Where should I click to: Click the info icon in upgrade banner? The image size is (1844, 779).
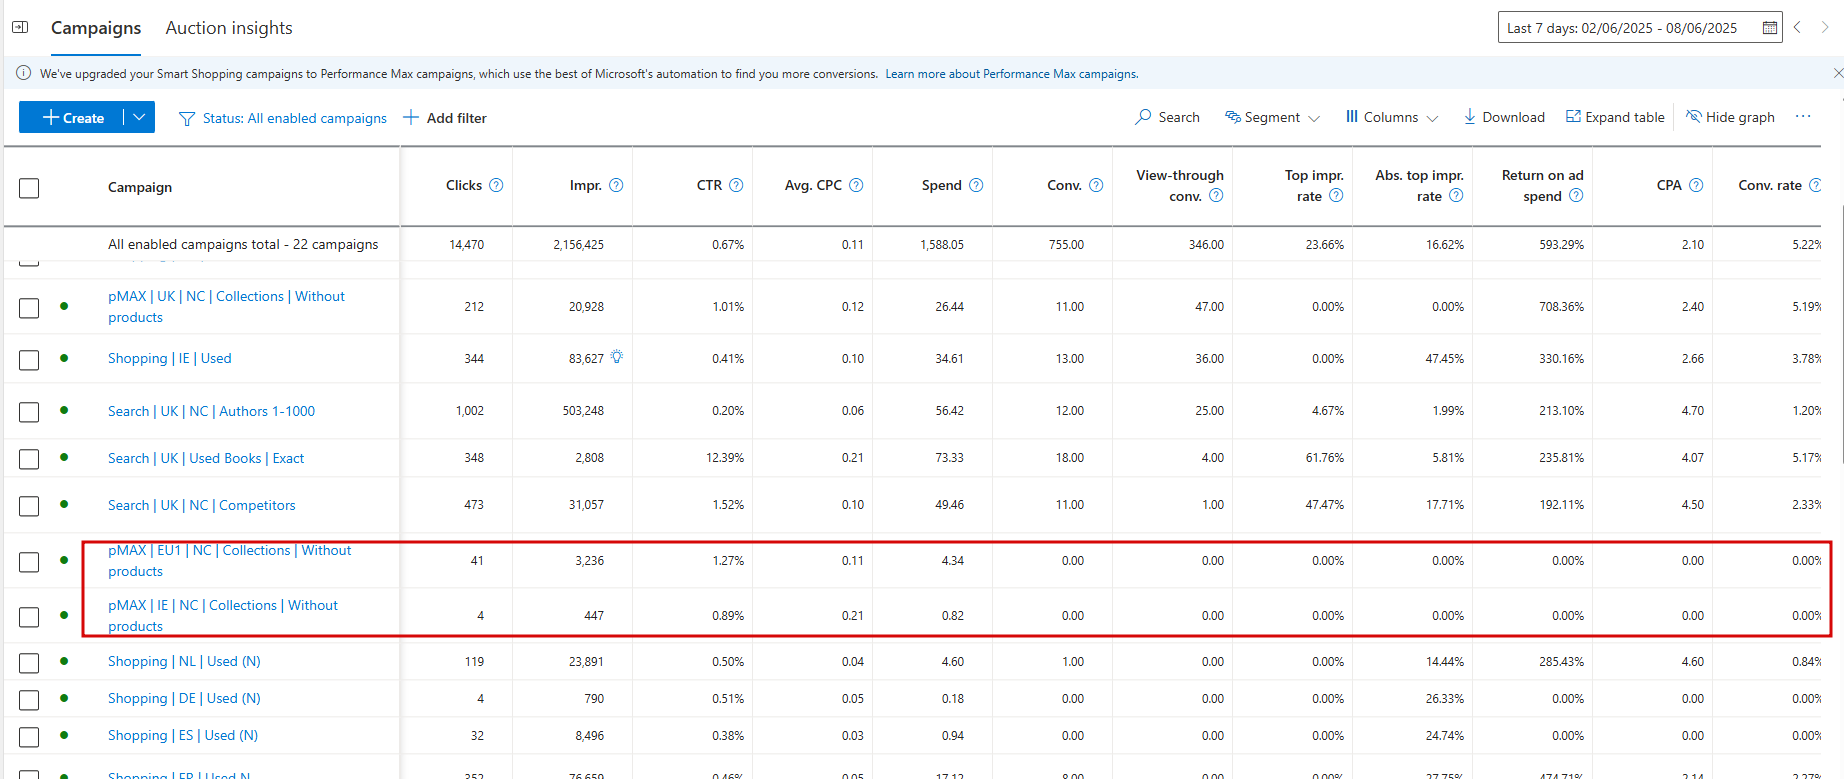point(24,73)
